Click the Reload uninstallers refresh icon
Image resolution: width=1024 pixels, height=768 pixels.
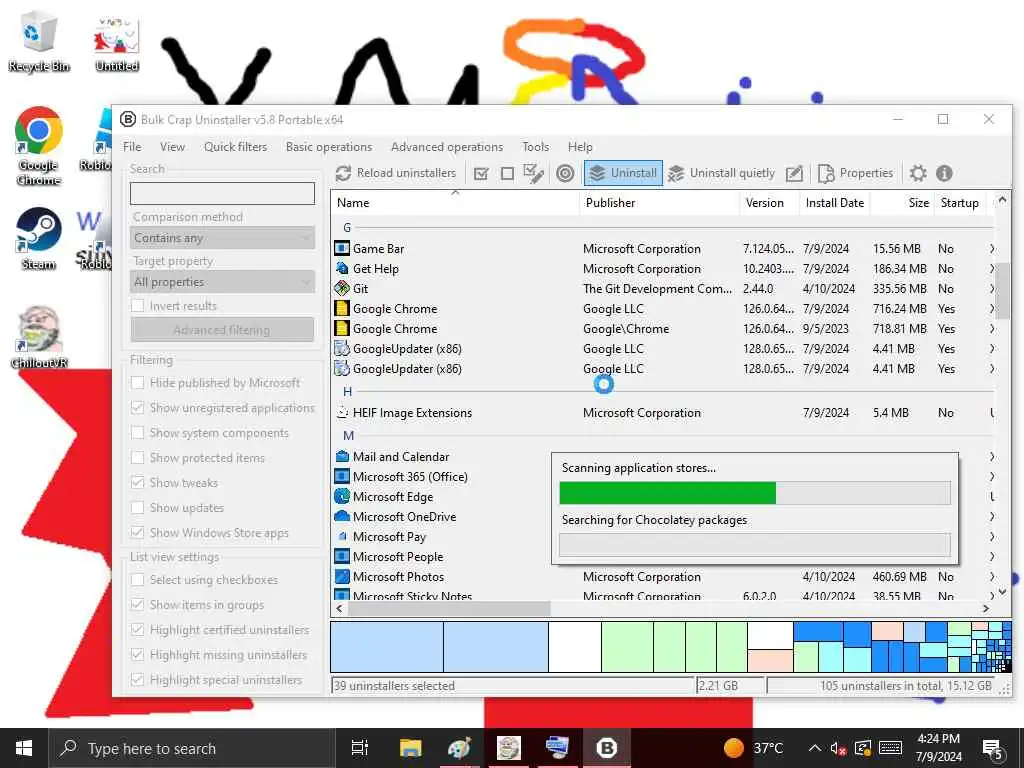343,173
